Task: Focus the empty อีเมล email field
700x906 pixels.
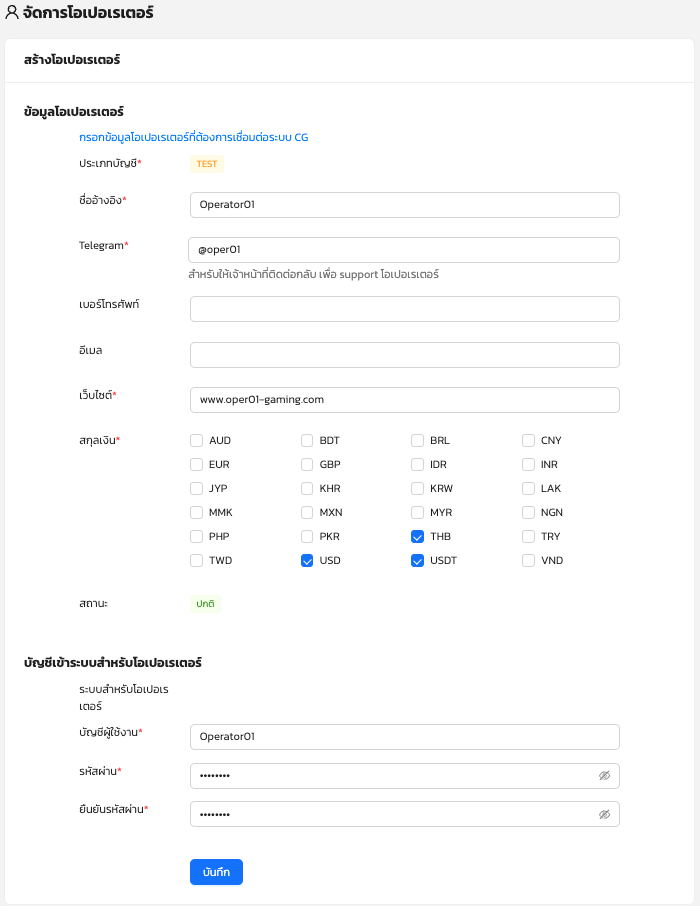Action: pos(404,355)
